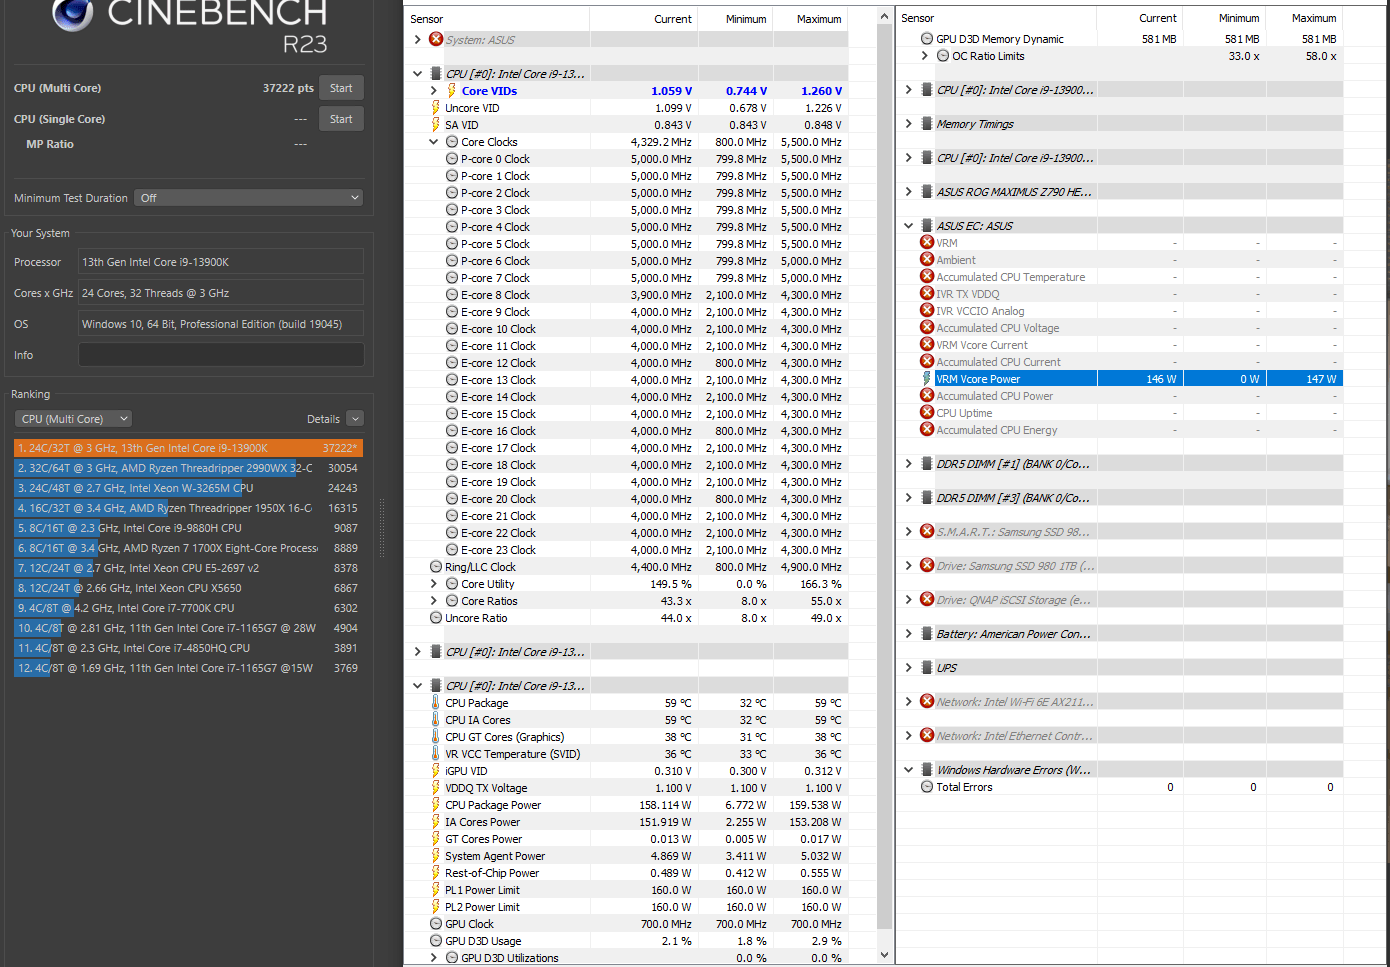Collapse the Windows Hardware Errors group
This screenshot has height=967, width=1390.
[908, 770]
